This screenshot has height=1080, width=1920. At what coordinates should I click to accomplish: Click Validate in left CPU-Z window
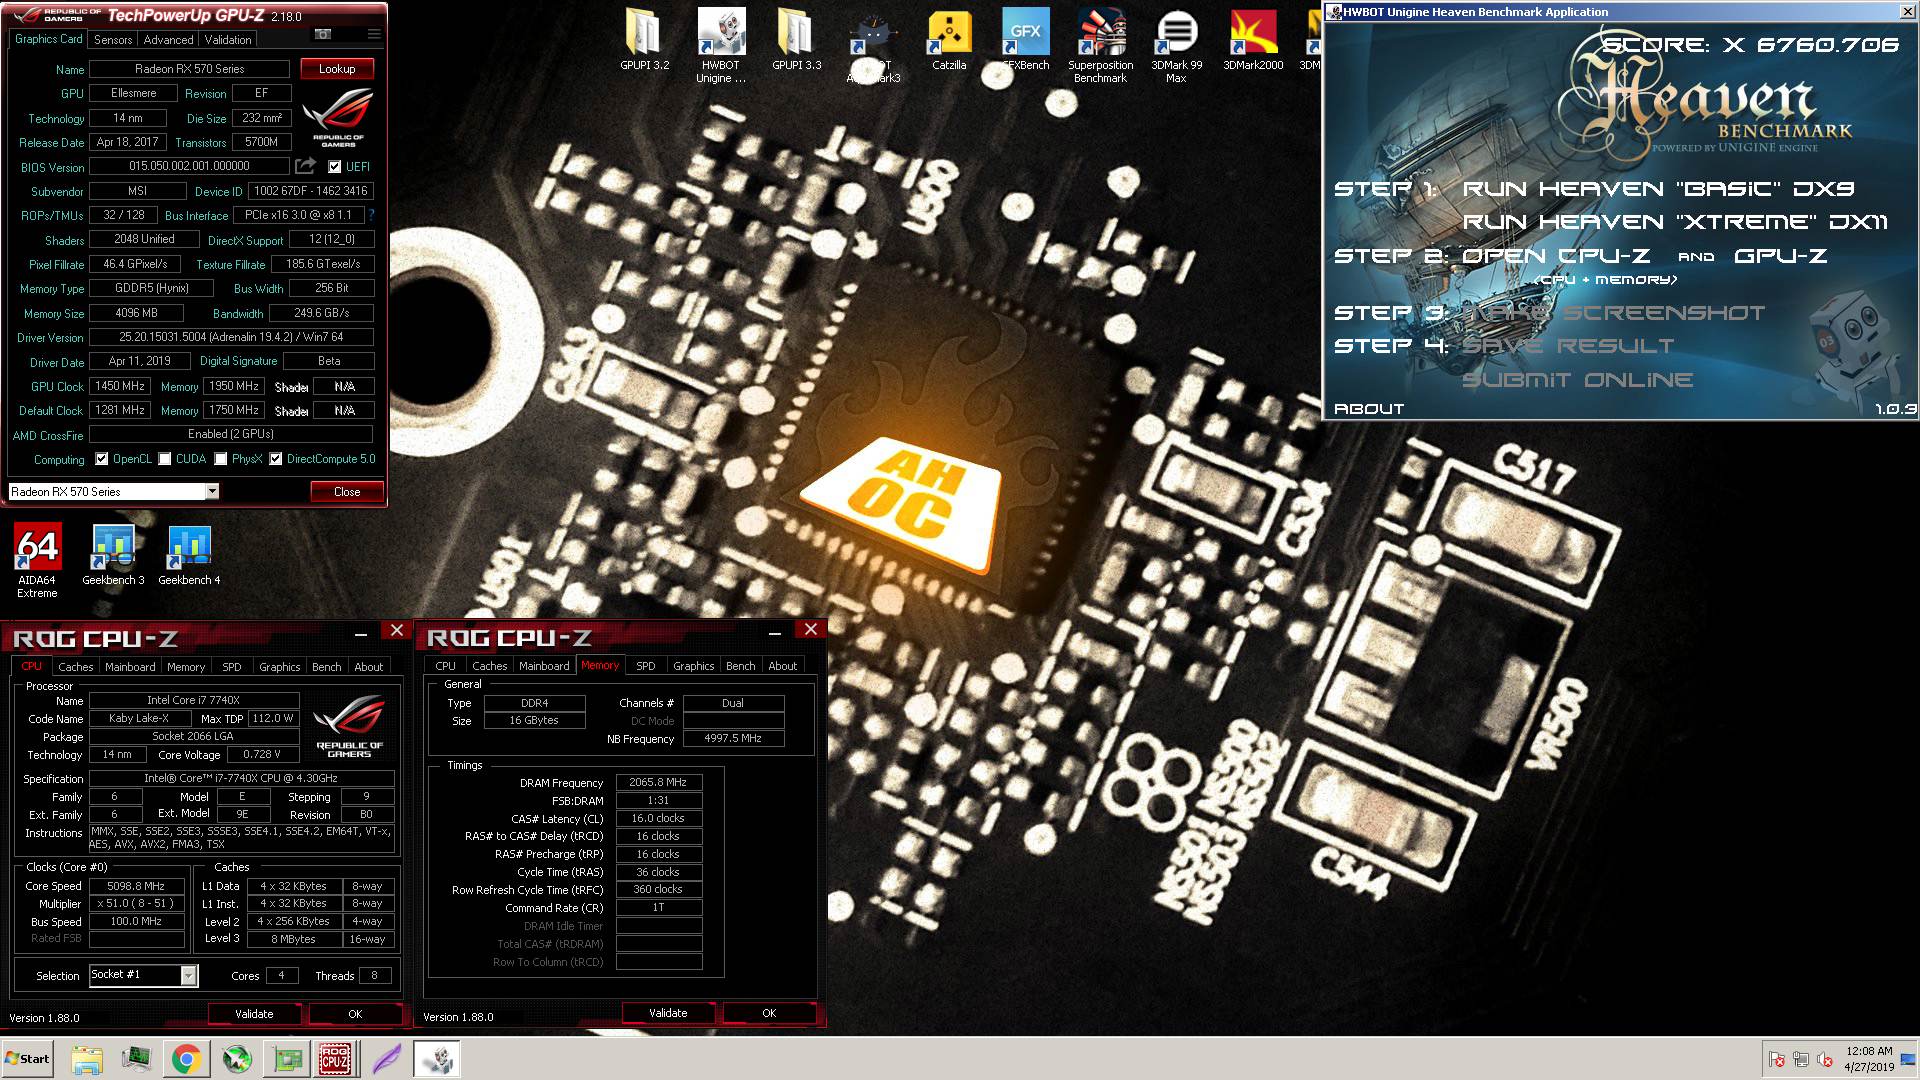pos(254,1013)
